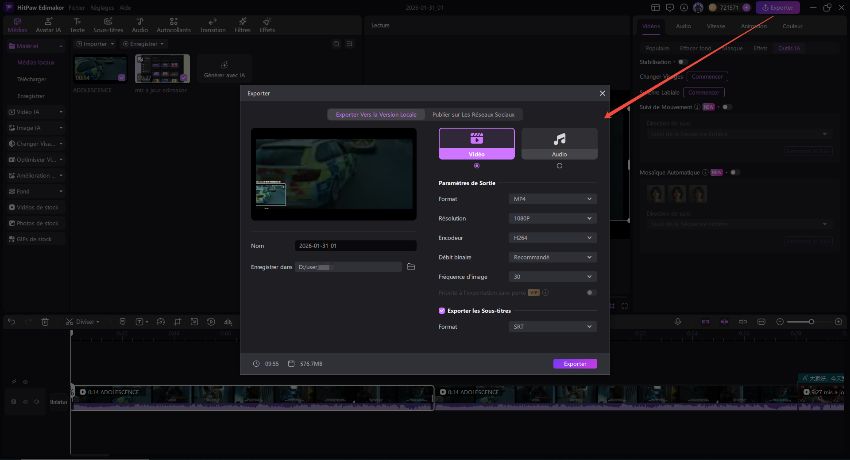
Task: Open the Débit binaire dropdown
Action: pos(552,257)
